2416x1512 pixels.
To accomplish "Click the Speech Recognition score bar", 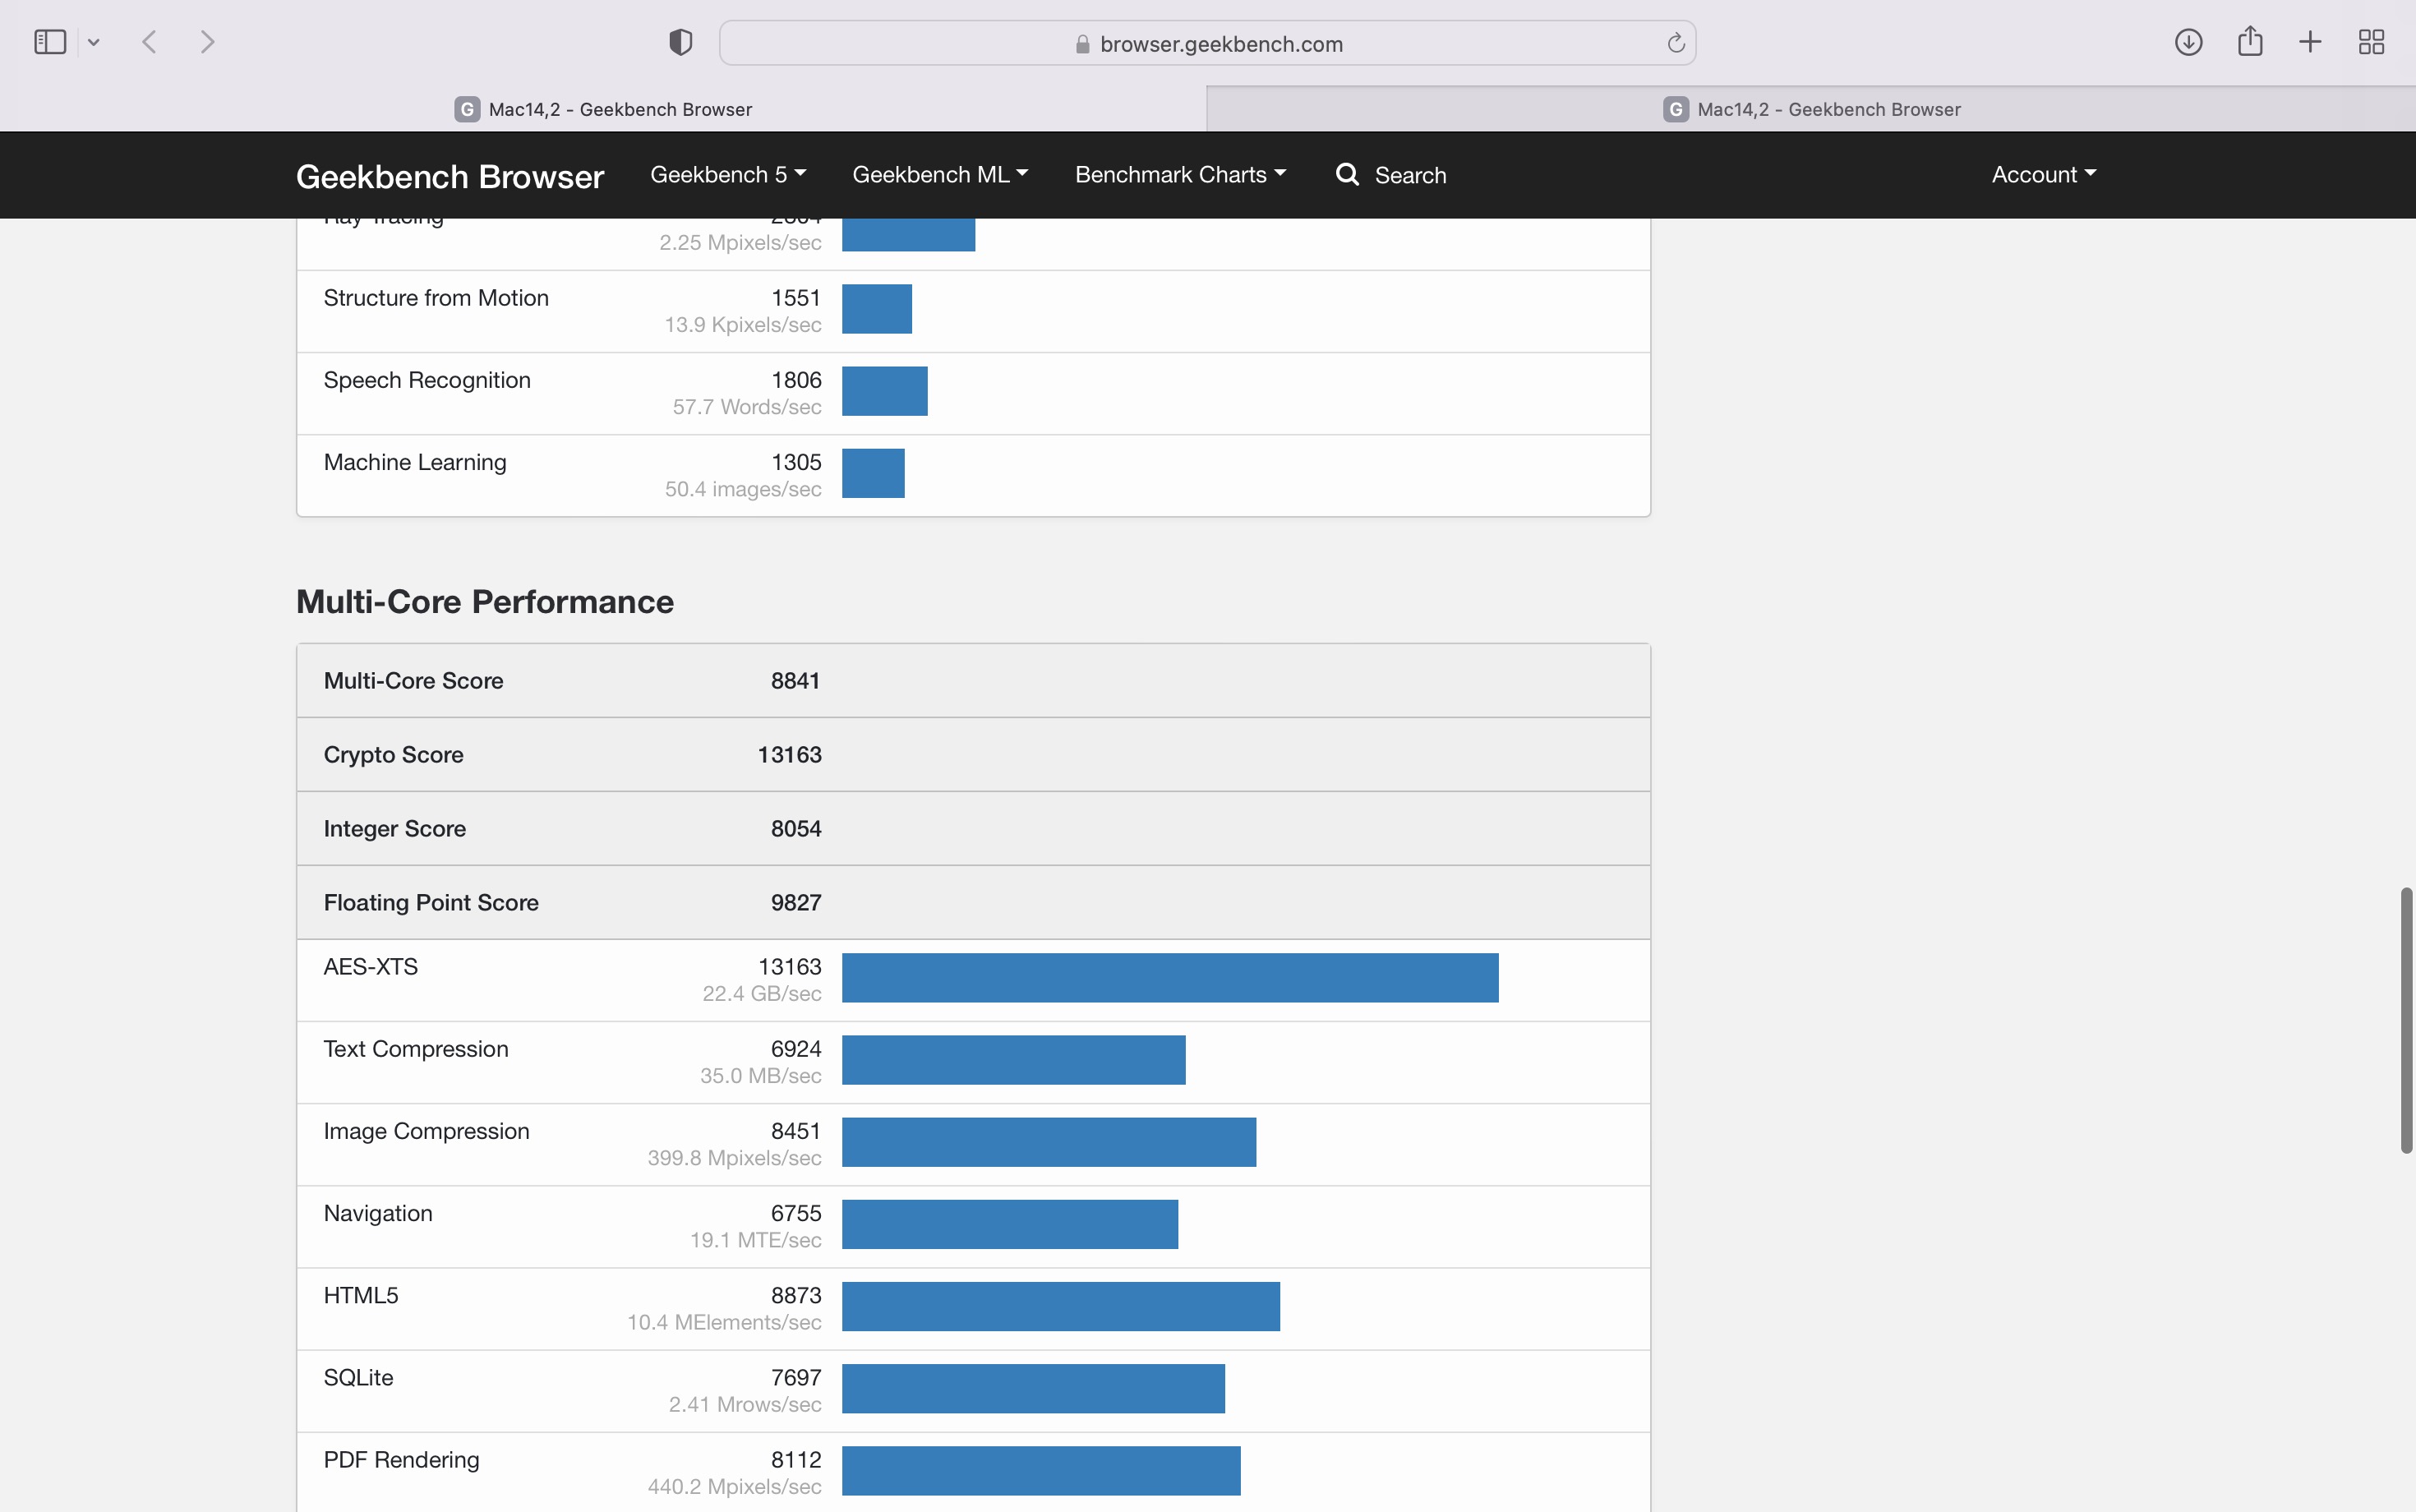I will point(885,392).
